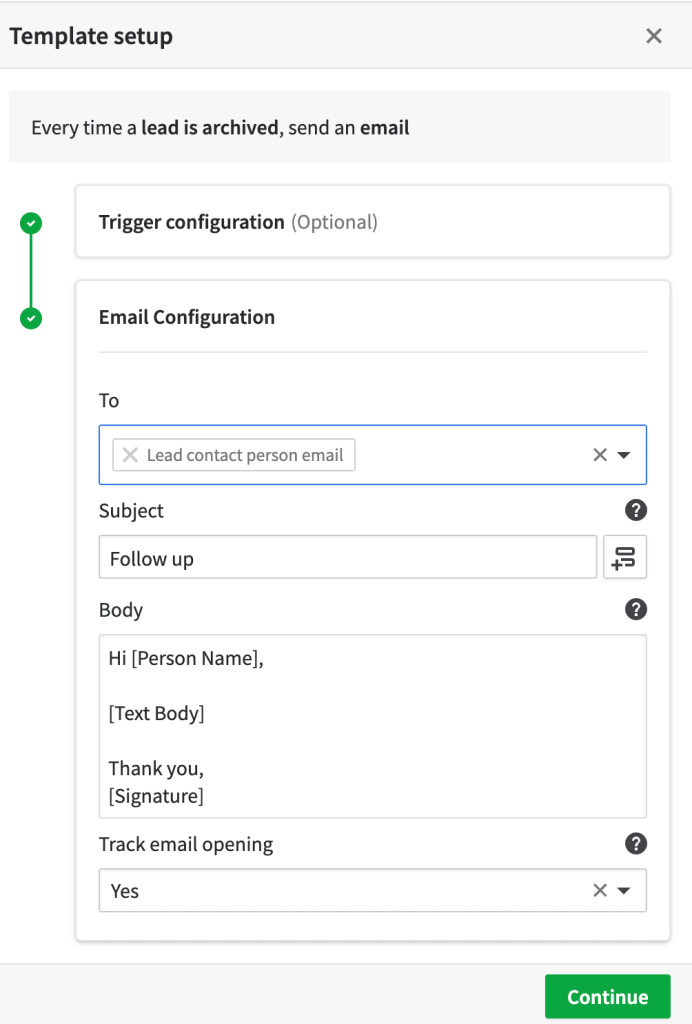Image resolution: width=692 pixels, height=1024 pixels.
Task: Insert a field into the Subject line
Action: coord(624,558)
